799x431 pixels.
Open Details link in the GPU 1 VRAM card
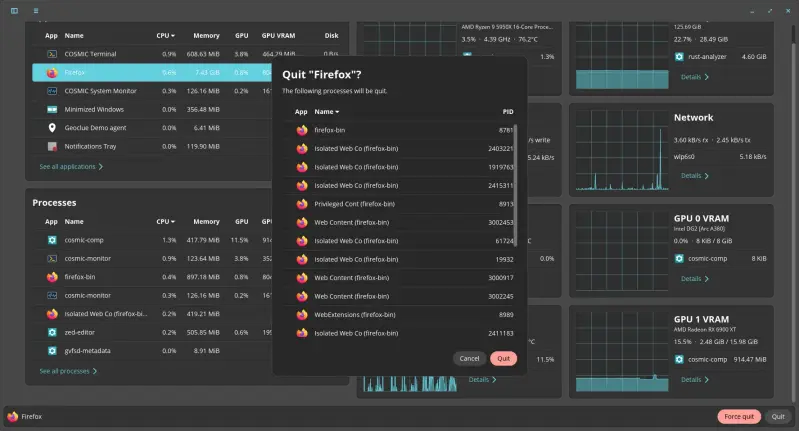[x=695, y=380]
